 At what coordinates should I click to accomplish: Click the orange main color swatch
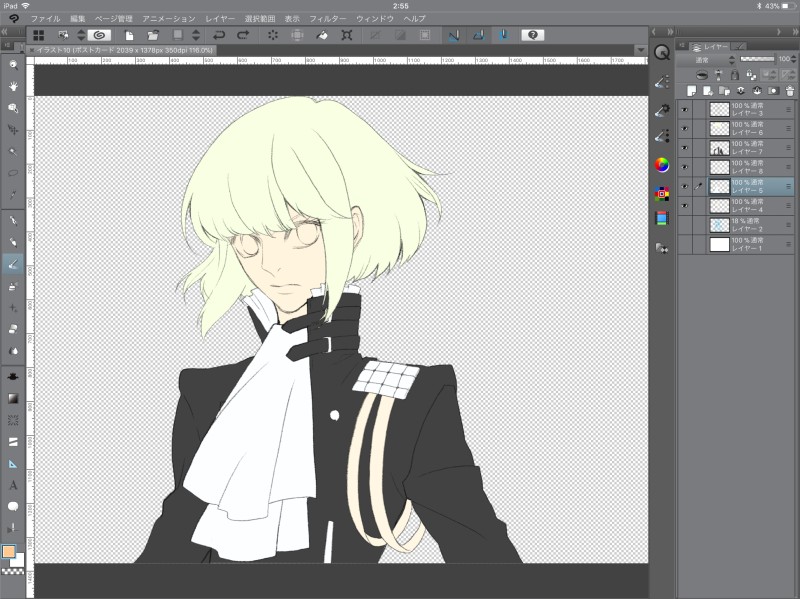click(9, 552)
